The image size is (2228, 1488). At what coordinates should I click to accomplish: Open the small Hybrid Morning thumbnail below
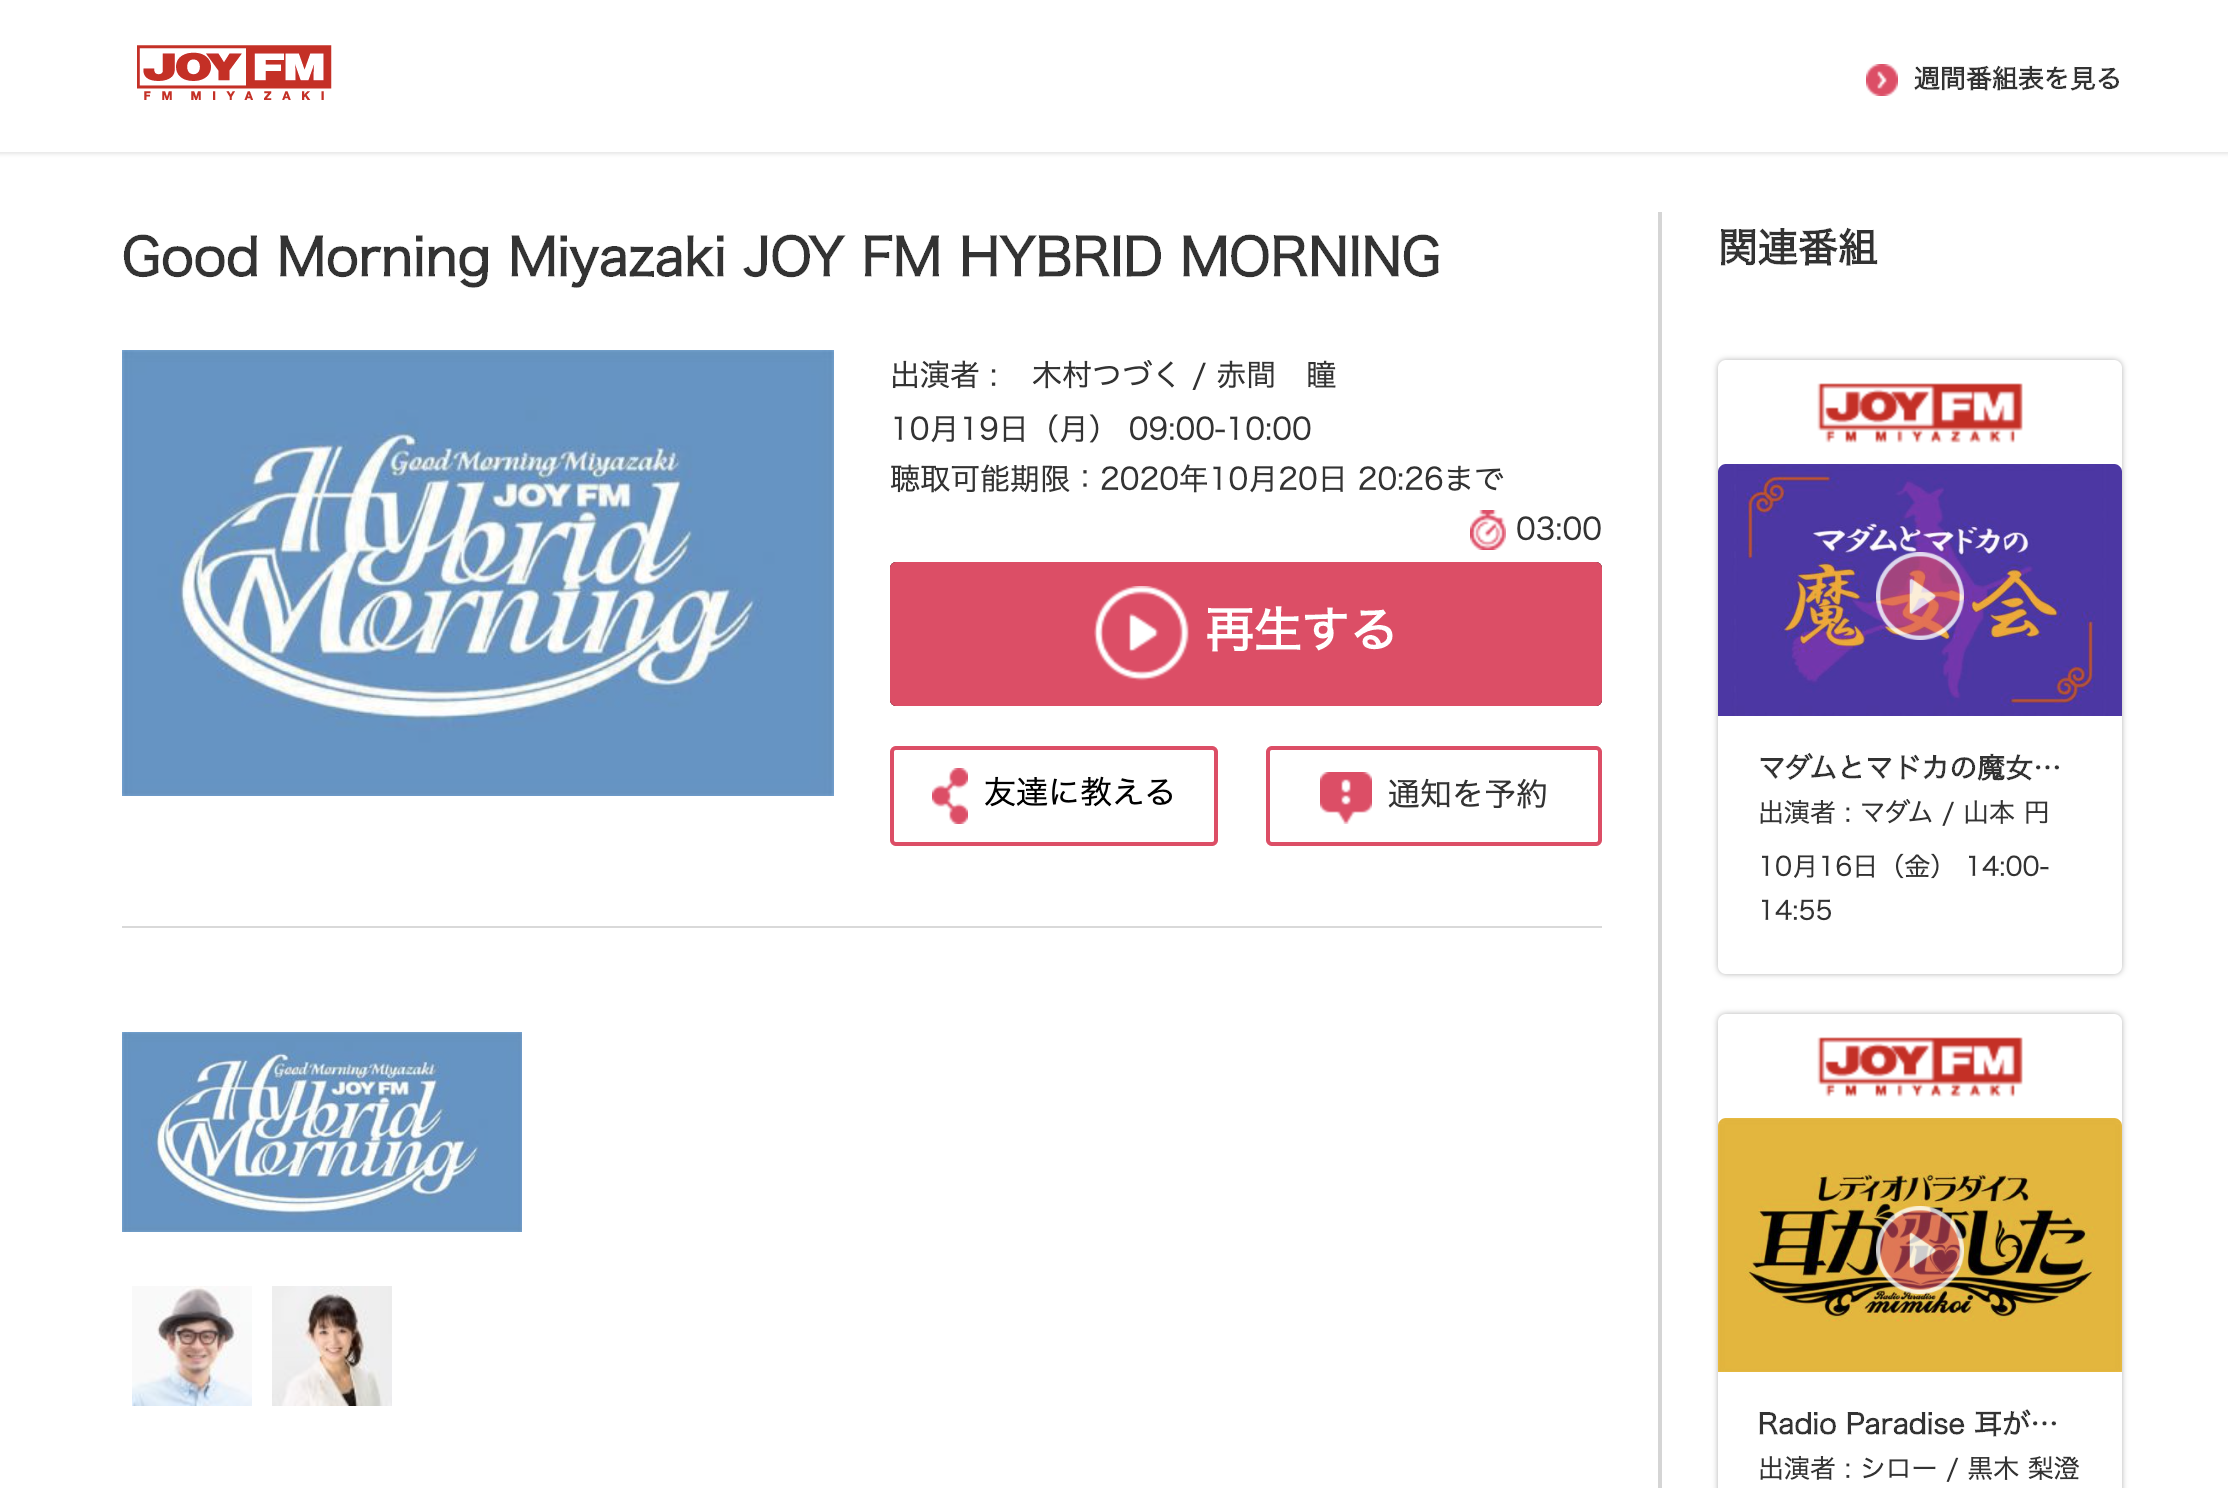tap(322, 1131)
